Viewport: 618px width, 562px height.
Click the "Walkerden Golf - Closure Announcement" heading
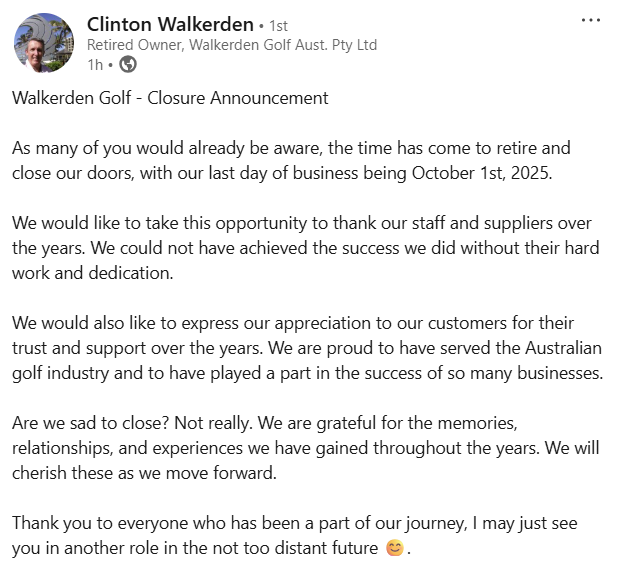pyautogui.click(x=170, y=98)
